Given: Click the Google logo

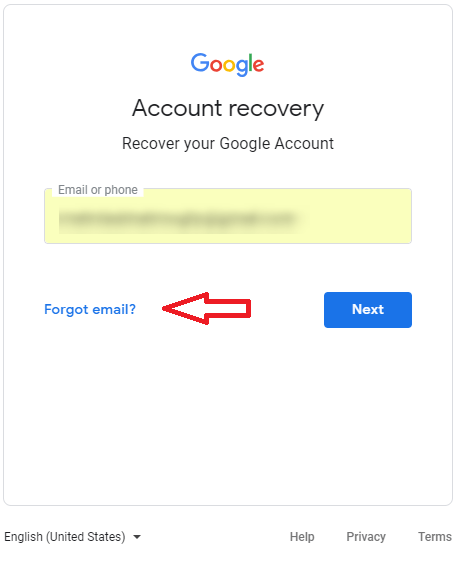Looking at the screenshot, I should click(x=227, y=65).
